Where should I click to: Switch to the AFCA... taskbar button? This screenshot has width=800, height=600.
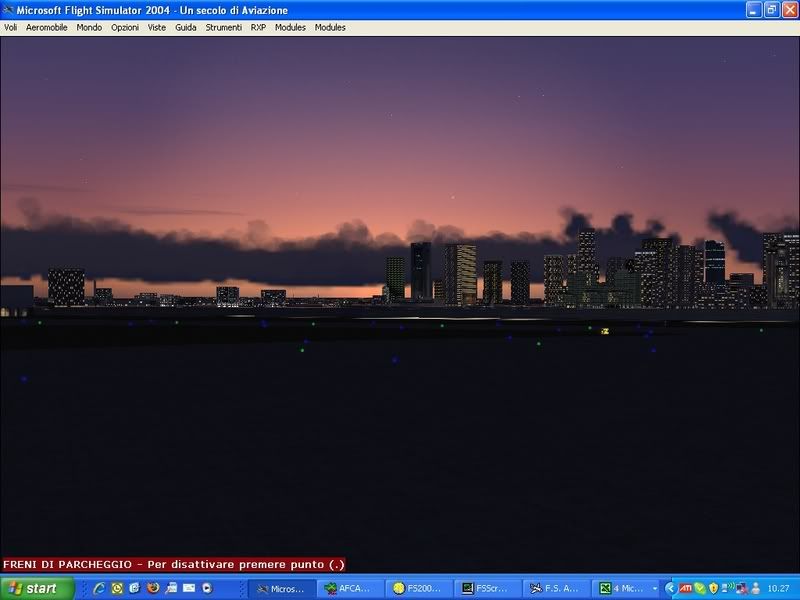pyautogui.click(x=350, y=589)
